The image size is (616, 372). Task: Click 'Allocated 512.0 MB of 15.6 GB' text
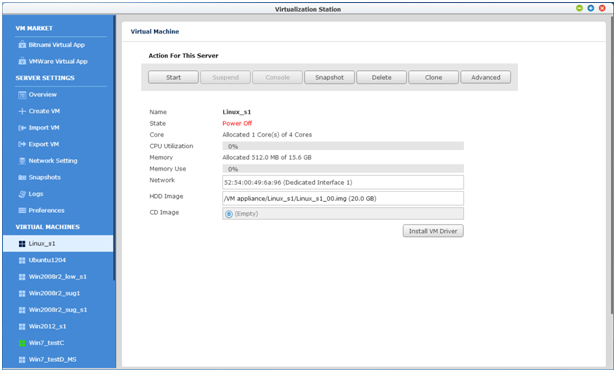pos(267,158)
